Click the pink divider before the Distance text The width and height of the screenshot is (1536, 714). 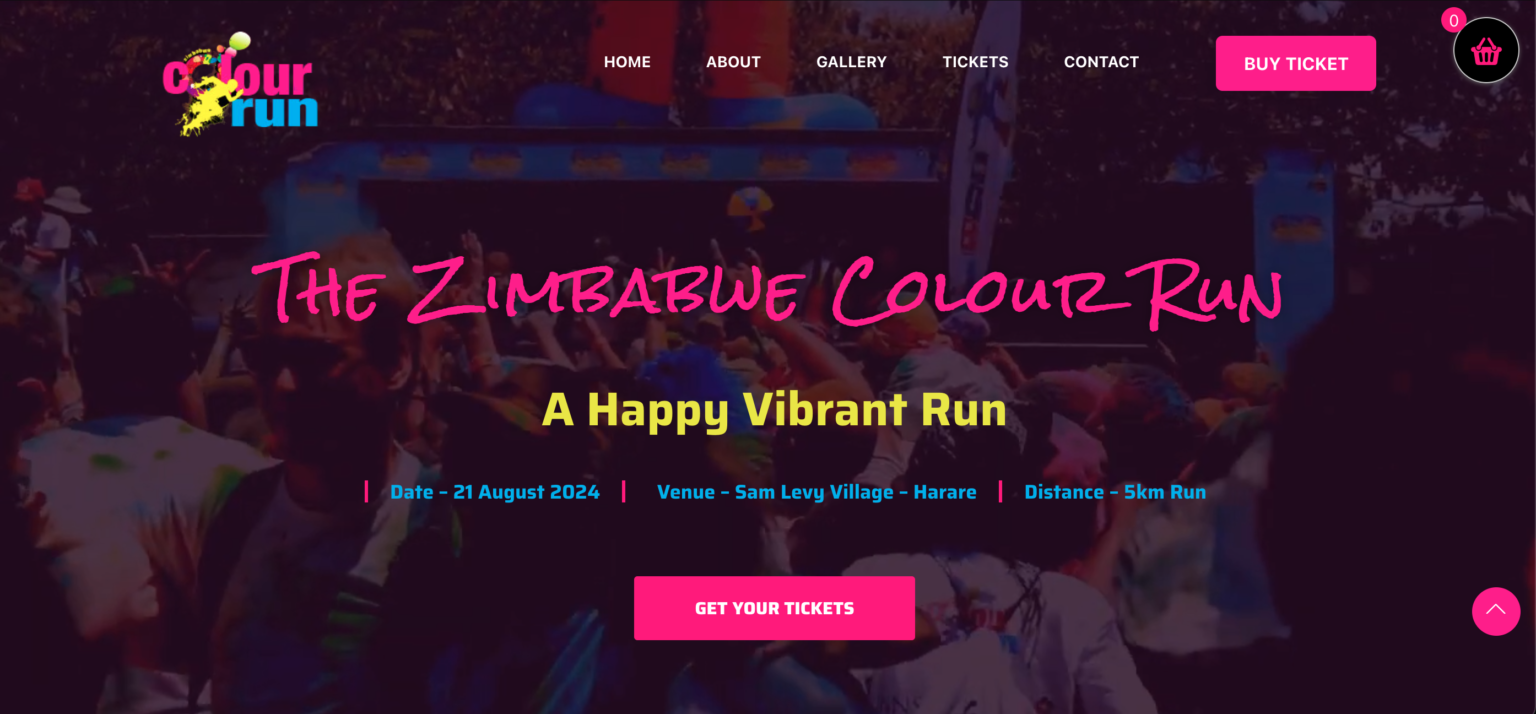point(1000,492)
